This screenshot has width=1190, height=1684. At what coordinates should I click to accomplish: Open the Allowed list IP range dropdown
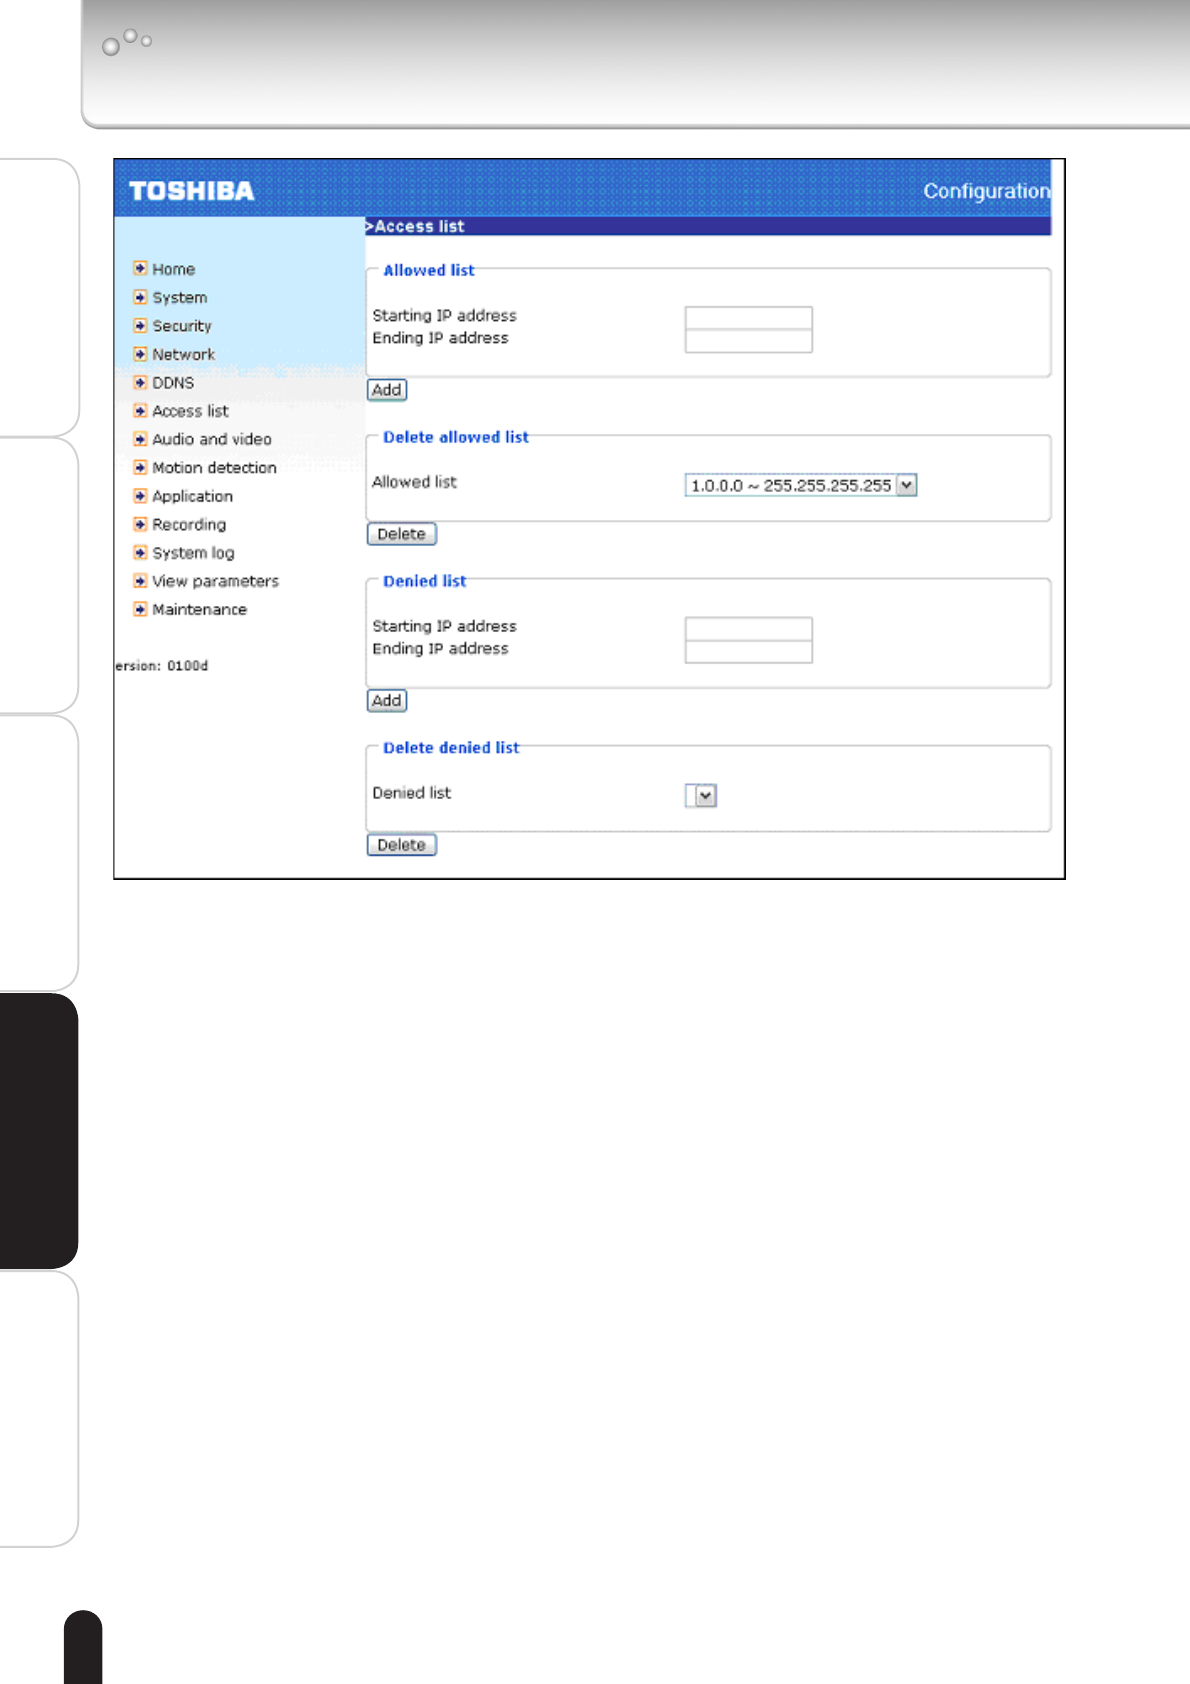[x=800, y=485]
